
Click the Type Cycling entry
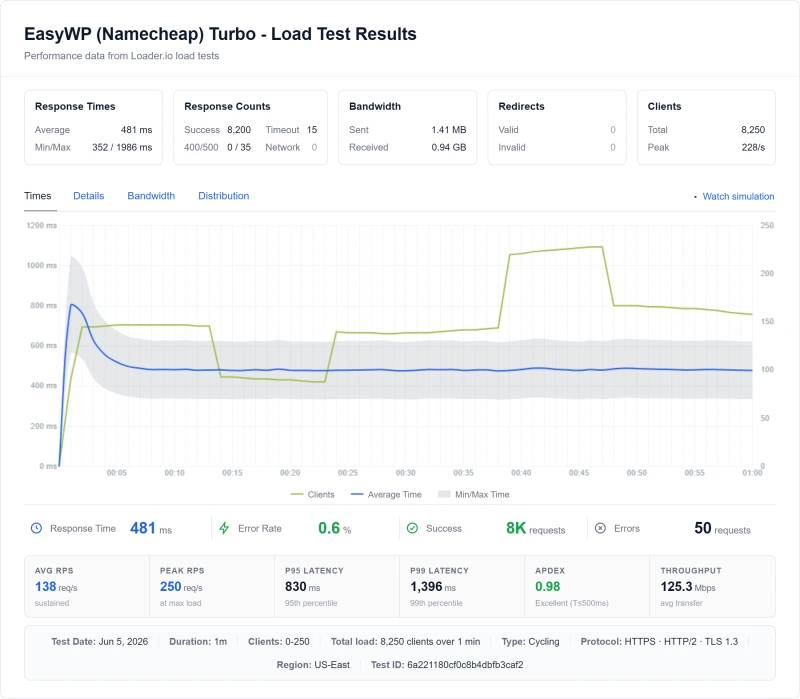[530, 641]
